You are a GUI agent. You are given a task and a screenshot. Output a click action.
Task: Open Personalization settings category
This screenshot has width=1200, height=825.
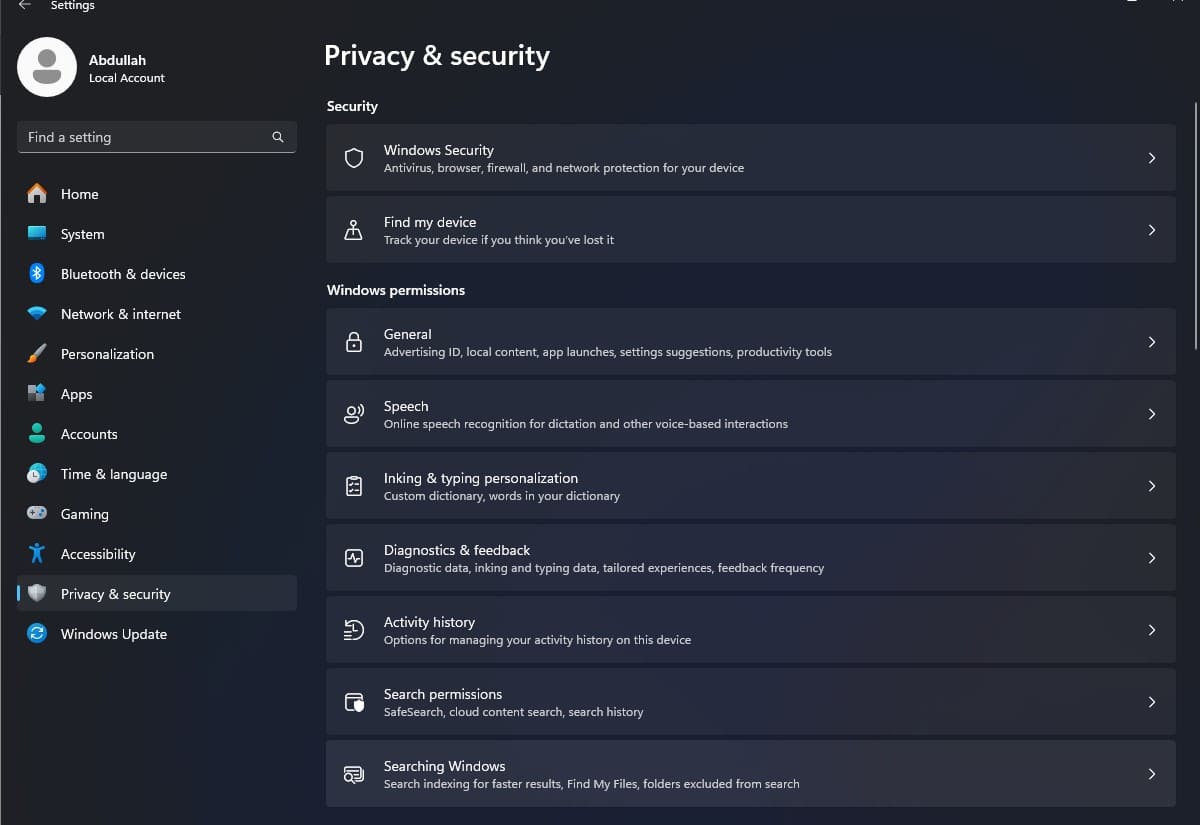click(107, 354)
